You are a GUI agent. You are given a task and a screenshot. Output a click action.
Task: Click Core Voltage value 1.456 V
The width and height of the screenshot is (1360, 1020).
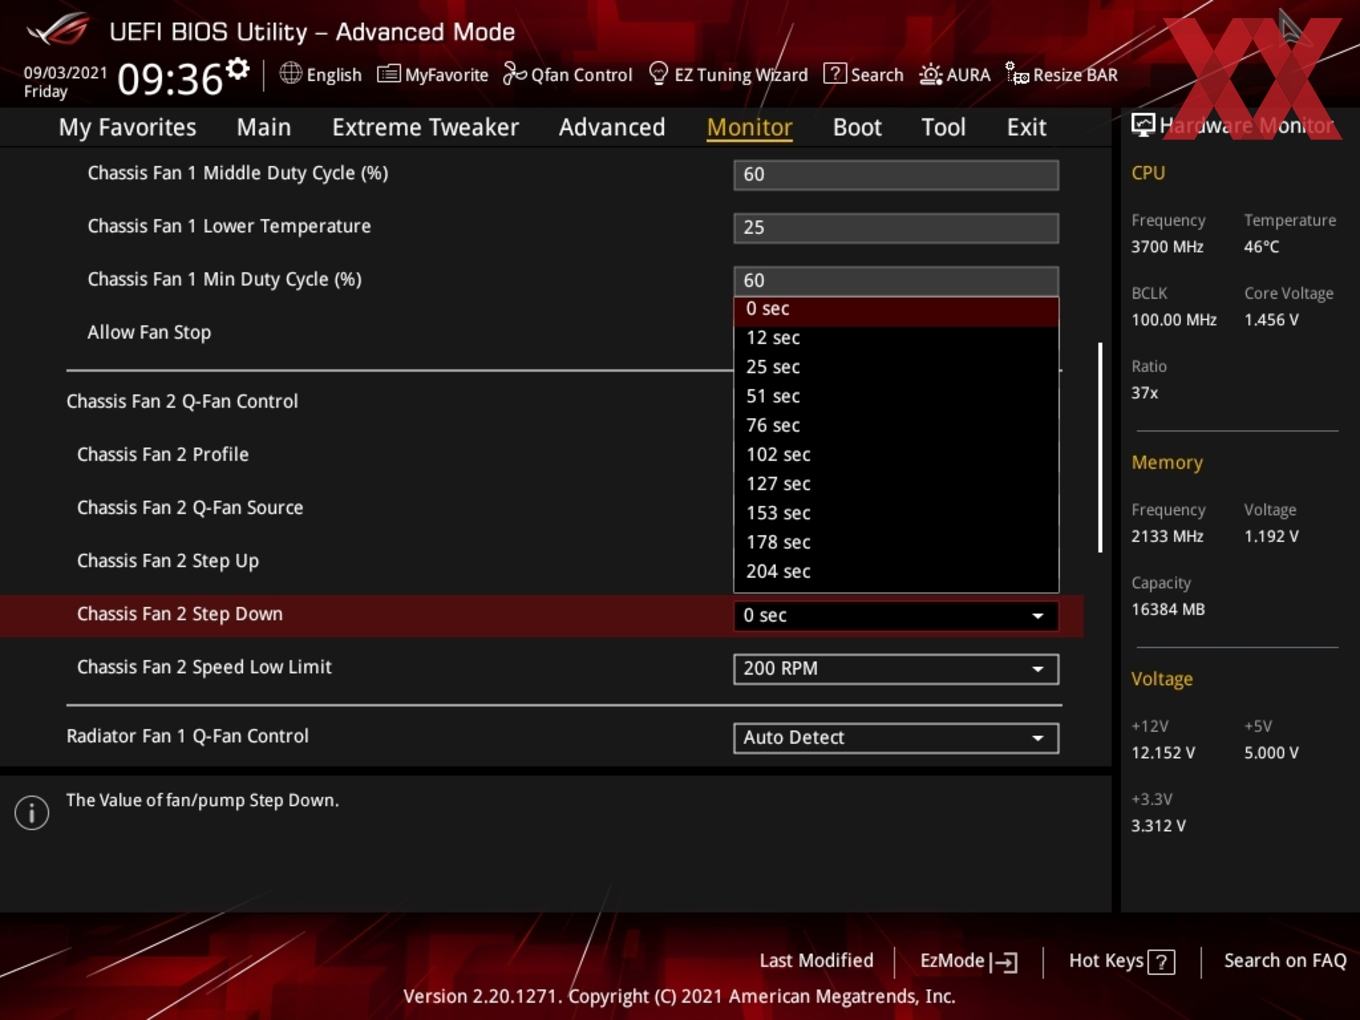click(x=1271, y=320)
